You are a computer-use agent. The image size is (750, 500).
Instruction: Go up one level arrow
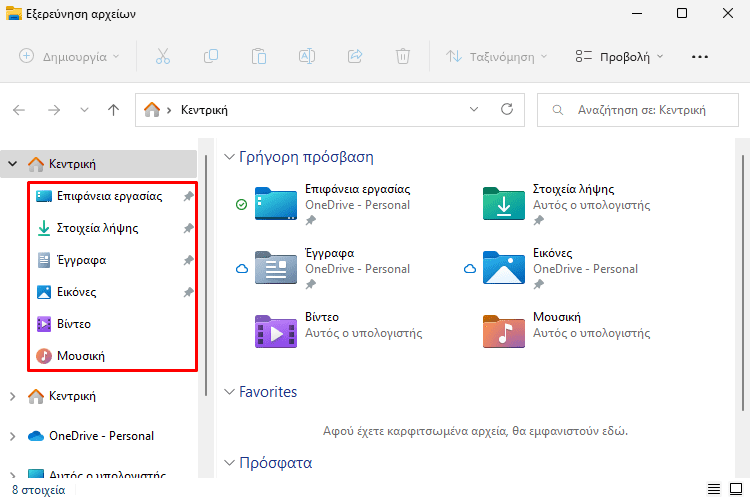113,110
